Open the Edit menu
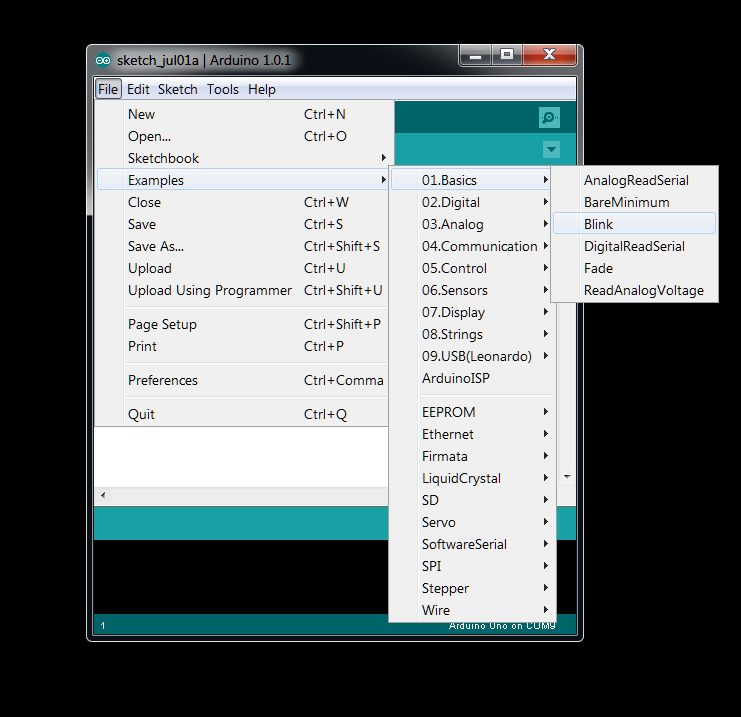 [x=138, y=89]
